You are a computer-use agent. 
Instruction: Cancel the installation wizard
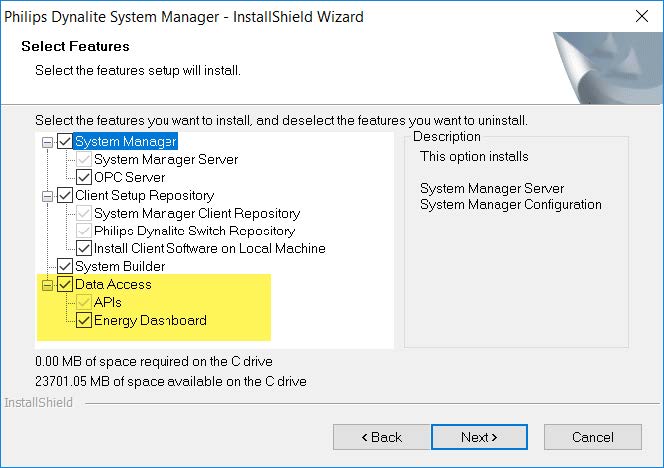(x=592, y=437)
